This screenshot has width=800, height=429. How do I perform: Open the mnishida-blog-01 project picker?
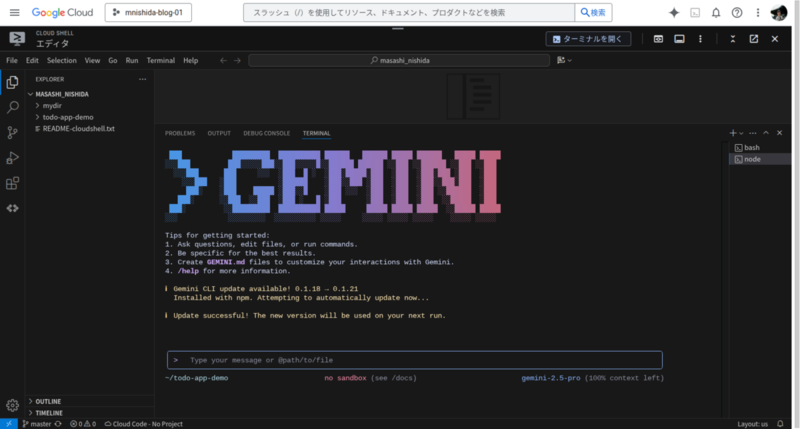148,12
